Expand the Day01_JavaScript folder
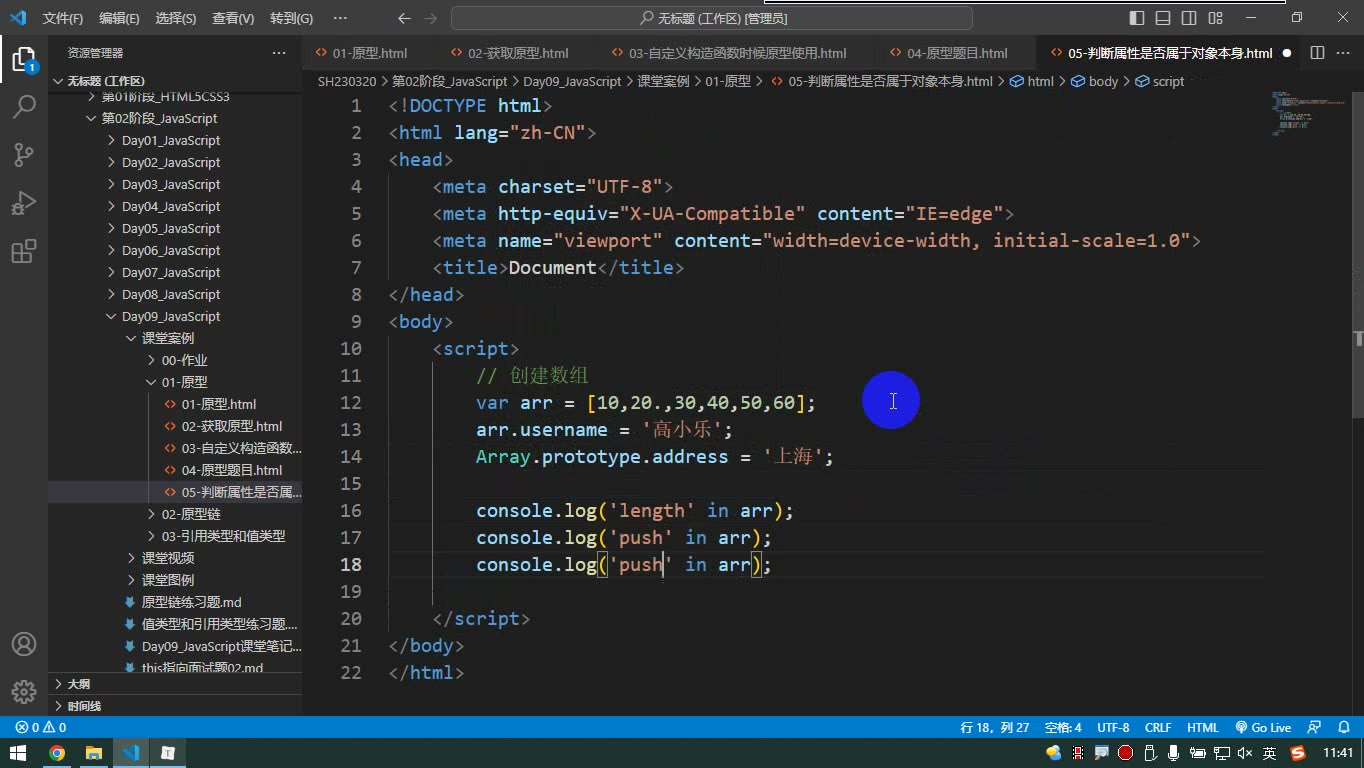Viewport: 1364px width, 768px height. (x=171, y=140)
